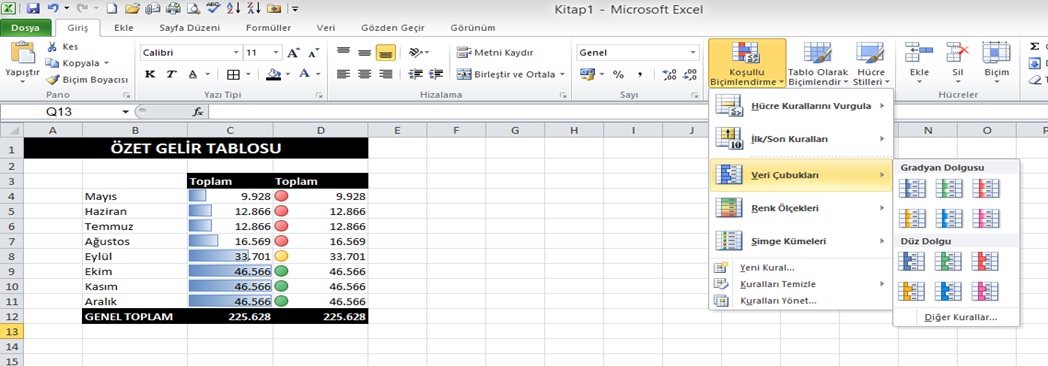Open the Name Box Q13 dropdown
The image size is (1048, 366).
point(126,112)
